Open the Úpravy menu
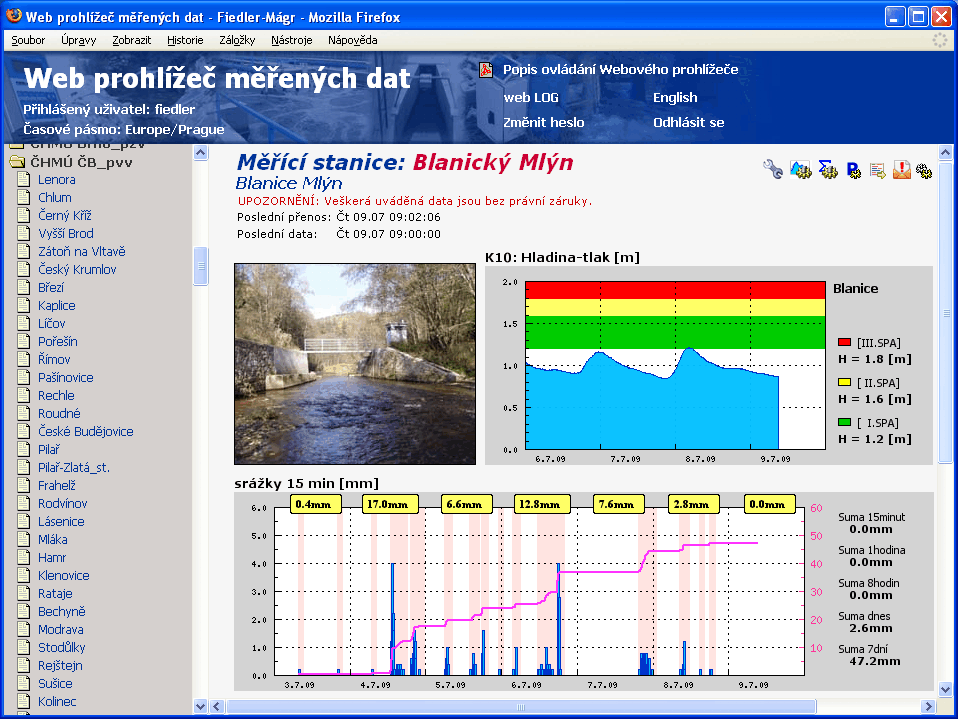Screen dimensions: 958x719 (x=79, y=40)
